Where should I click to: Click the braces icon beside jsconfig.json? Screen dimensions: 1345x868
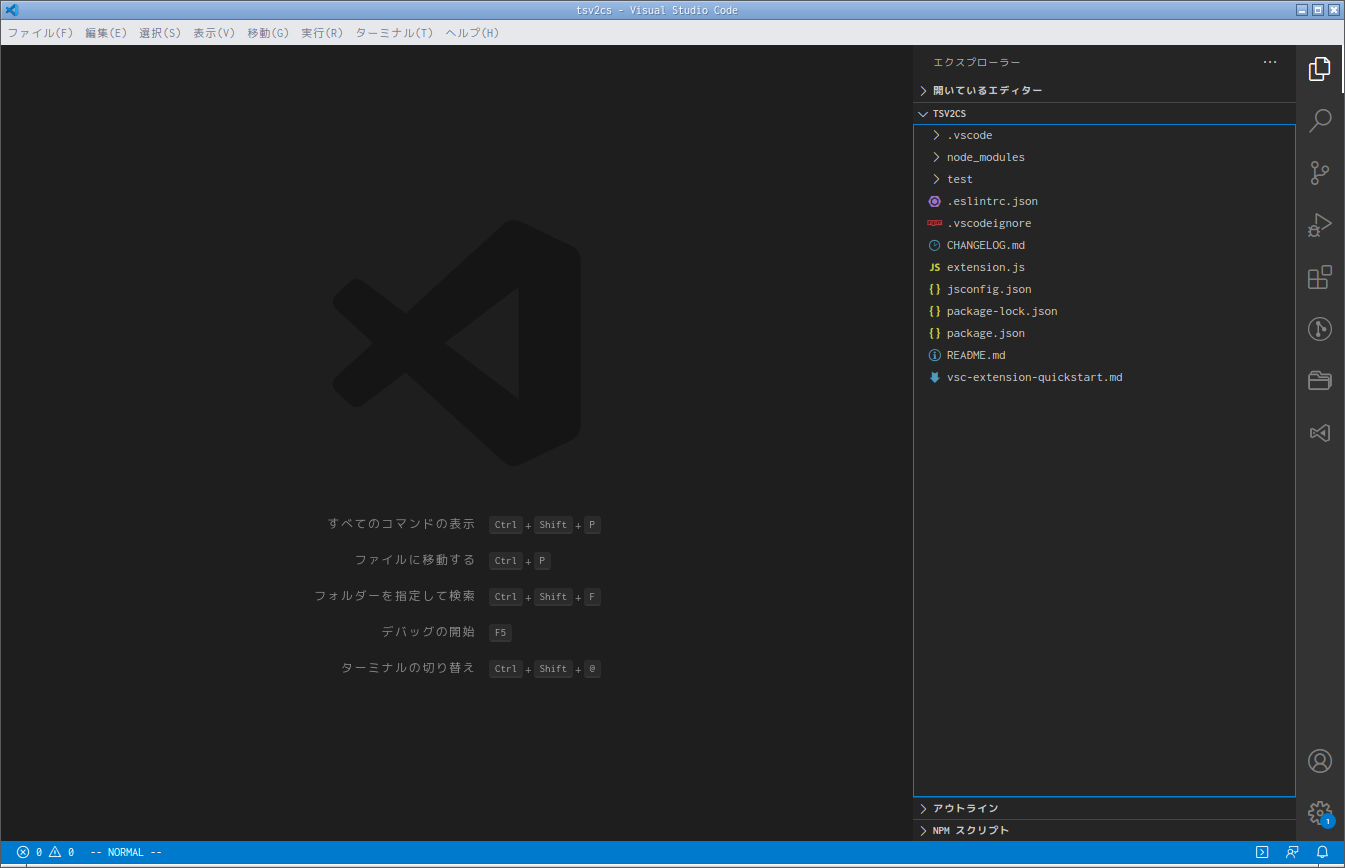tap(934, 289)
